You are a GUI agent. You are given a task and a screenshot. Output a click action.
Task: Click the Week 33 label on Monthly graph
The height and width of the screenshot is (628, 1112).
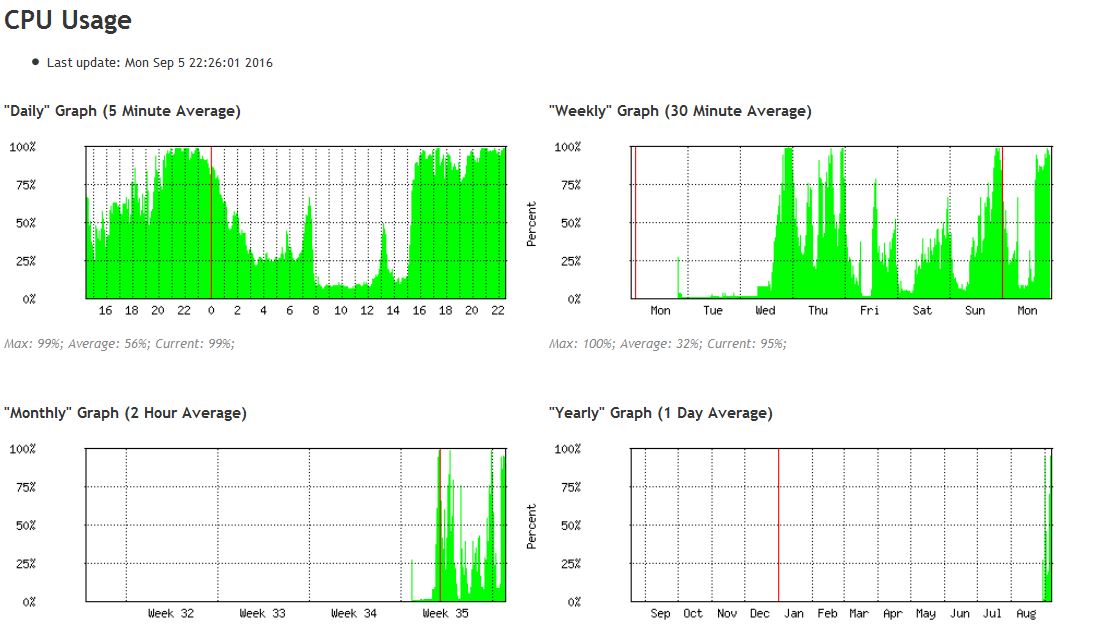[262, 613]
